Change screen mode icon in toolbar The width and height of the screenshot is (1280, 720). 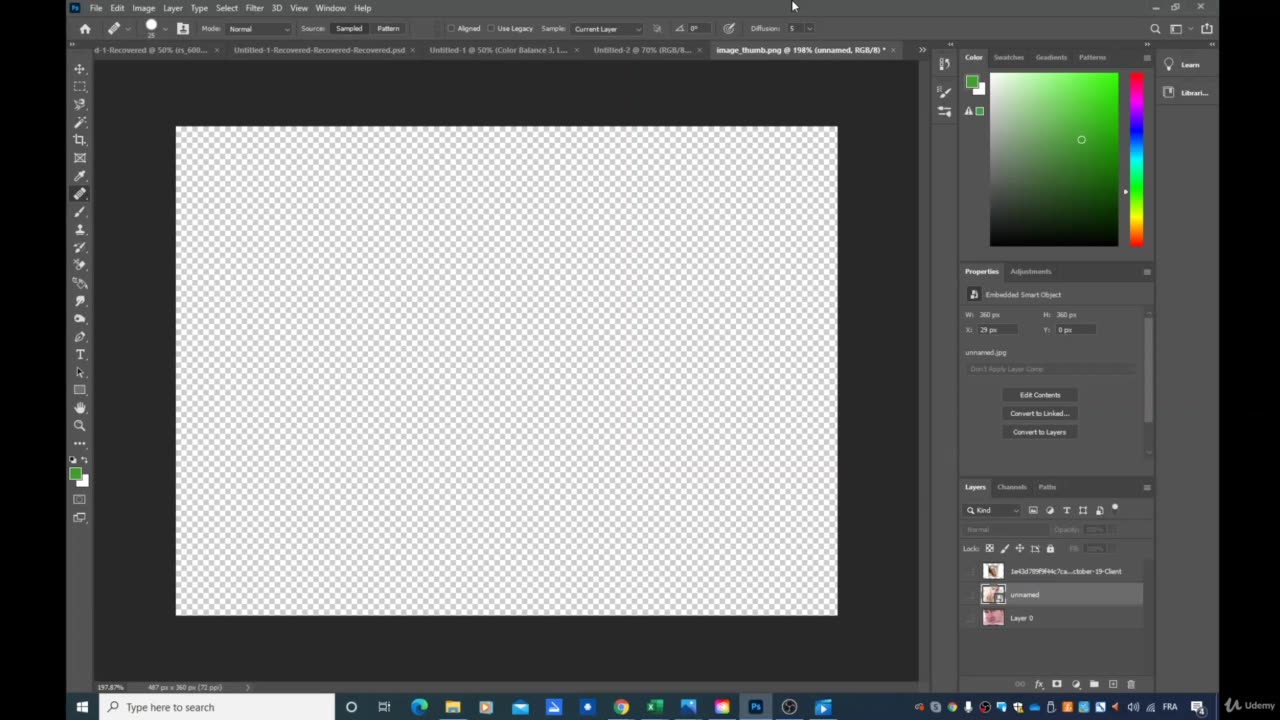[80, 517]
